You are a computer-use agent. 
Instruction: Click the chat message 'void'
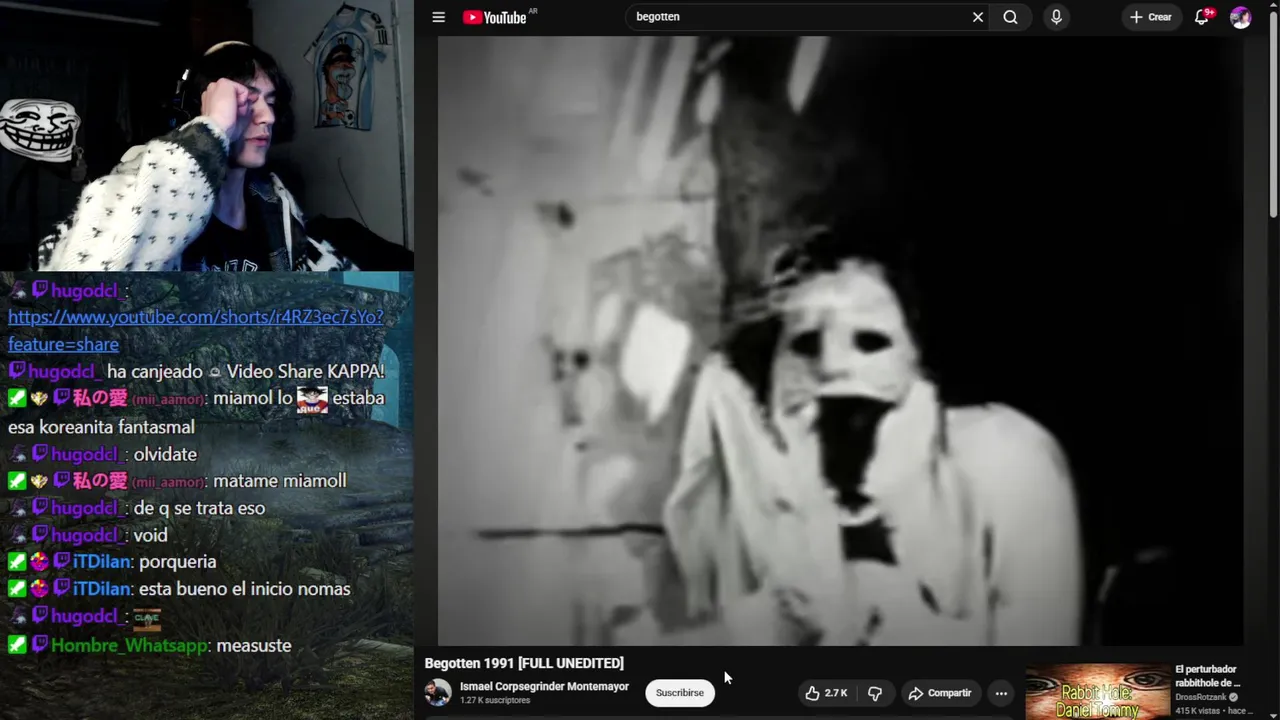click(x=150, y=535)
